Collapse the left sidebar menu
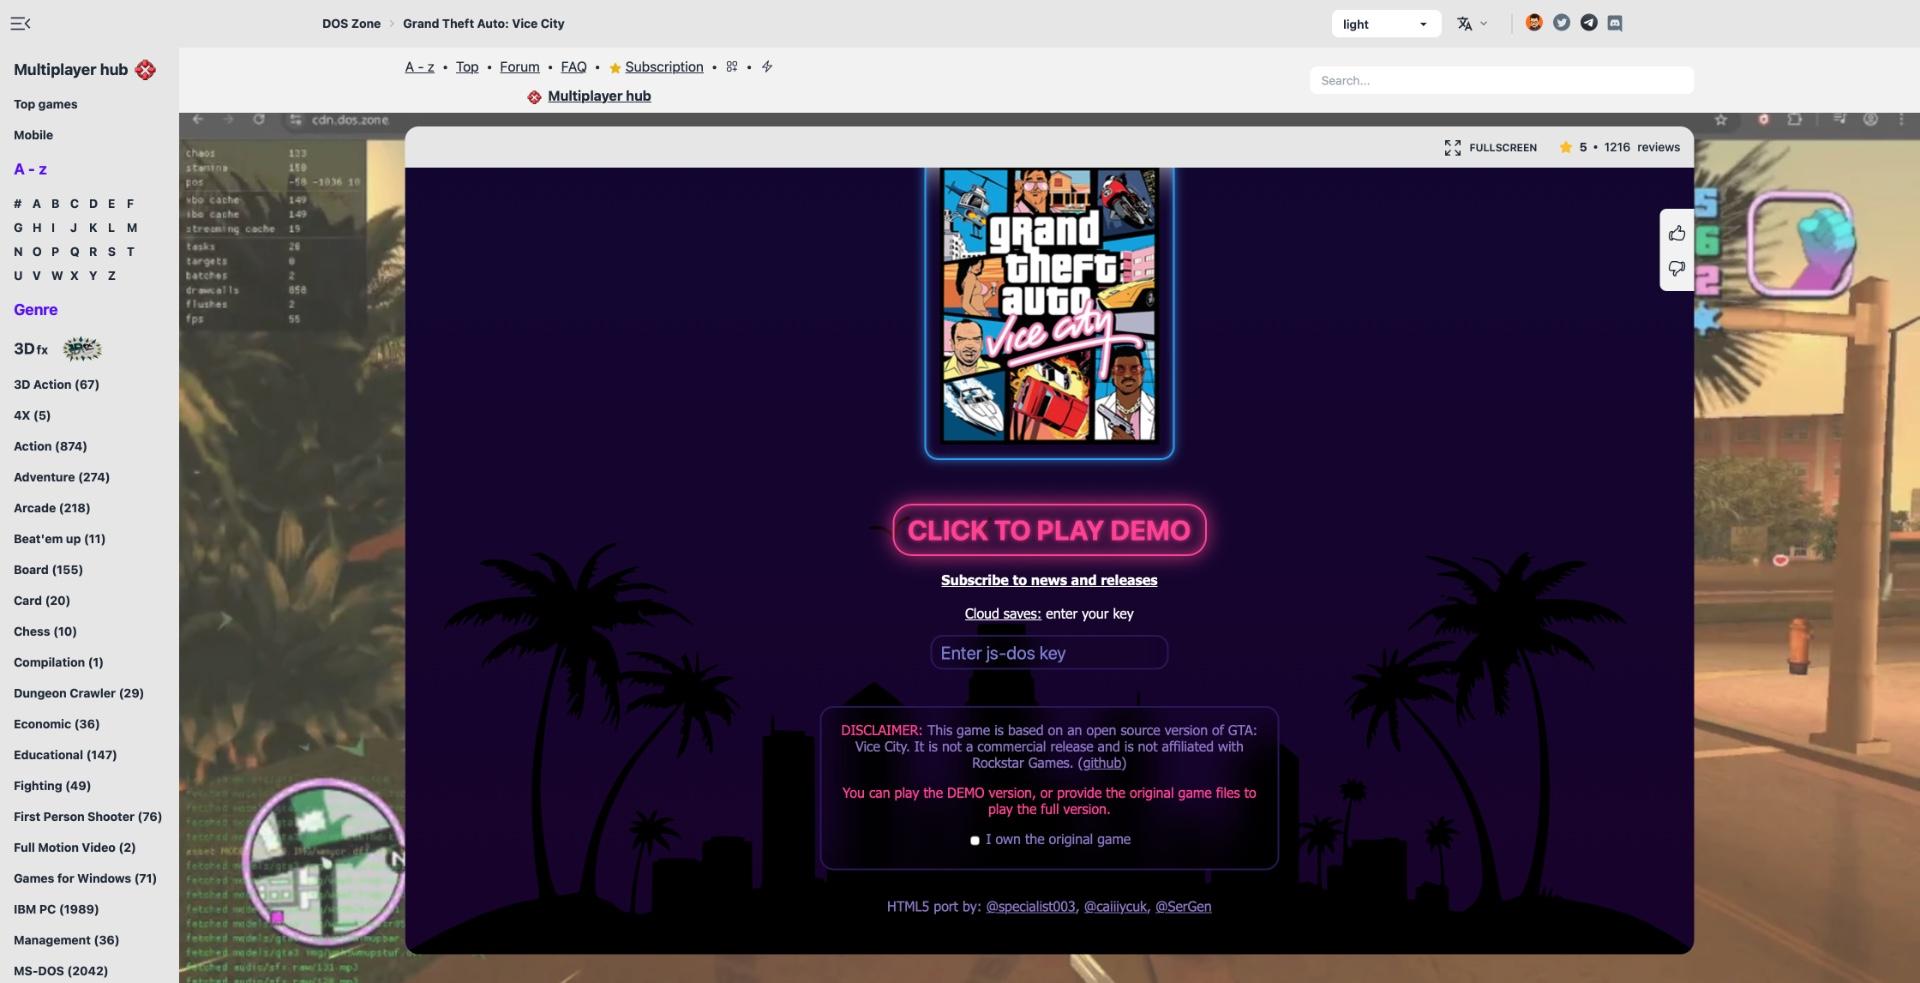 click(x=20, y=23)
